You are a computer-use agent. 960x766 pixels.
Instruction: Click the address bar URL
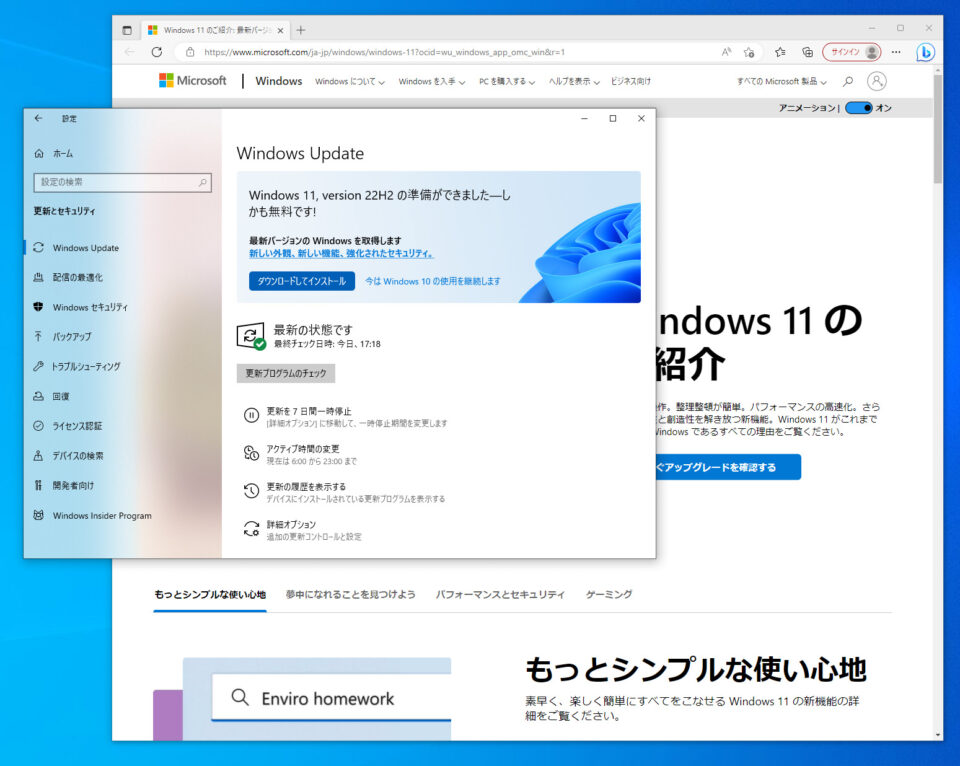point(384,52)
